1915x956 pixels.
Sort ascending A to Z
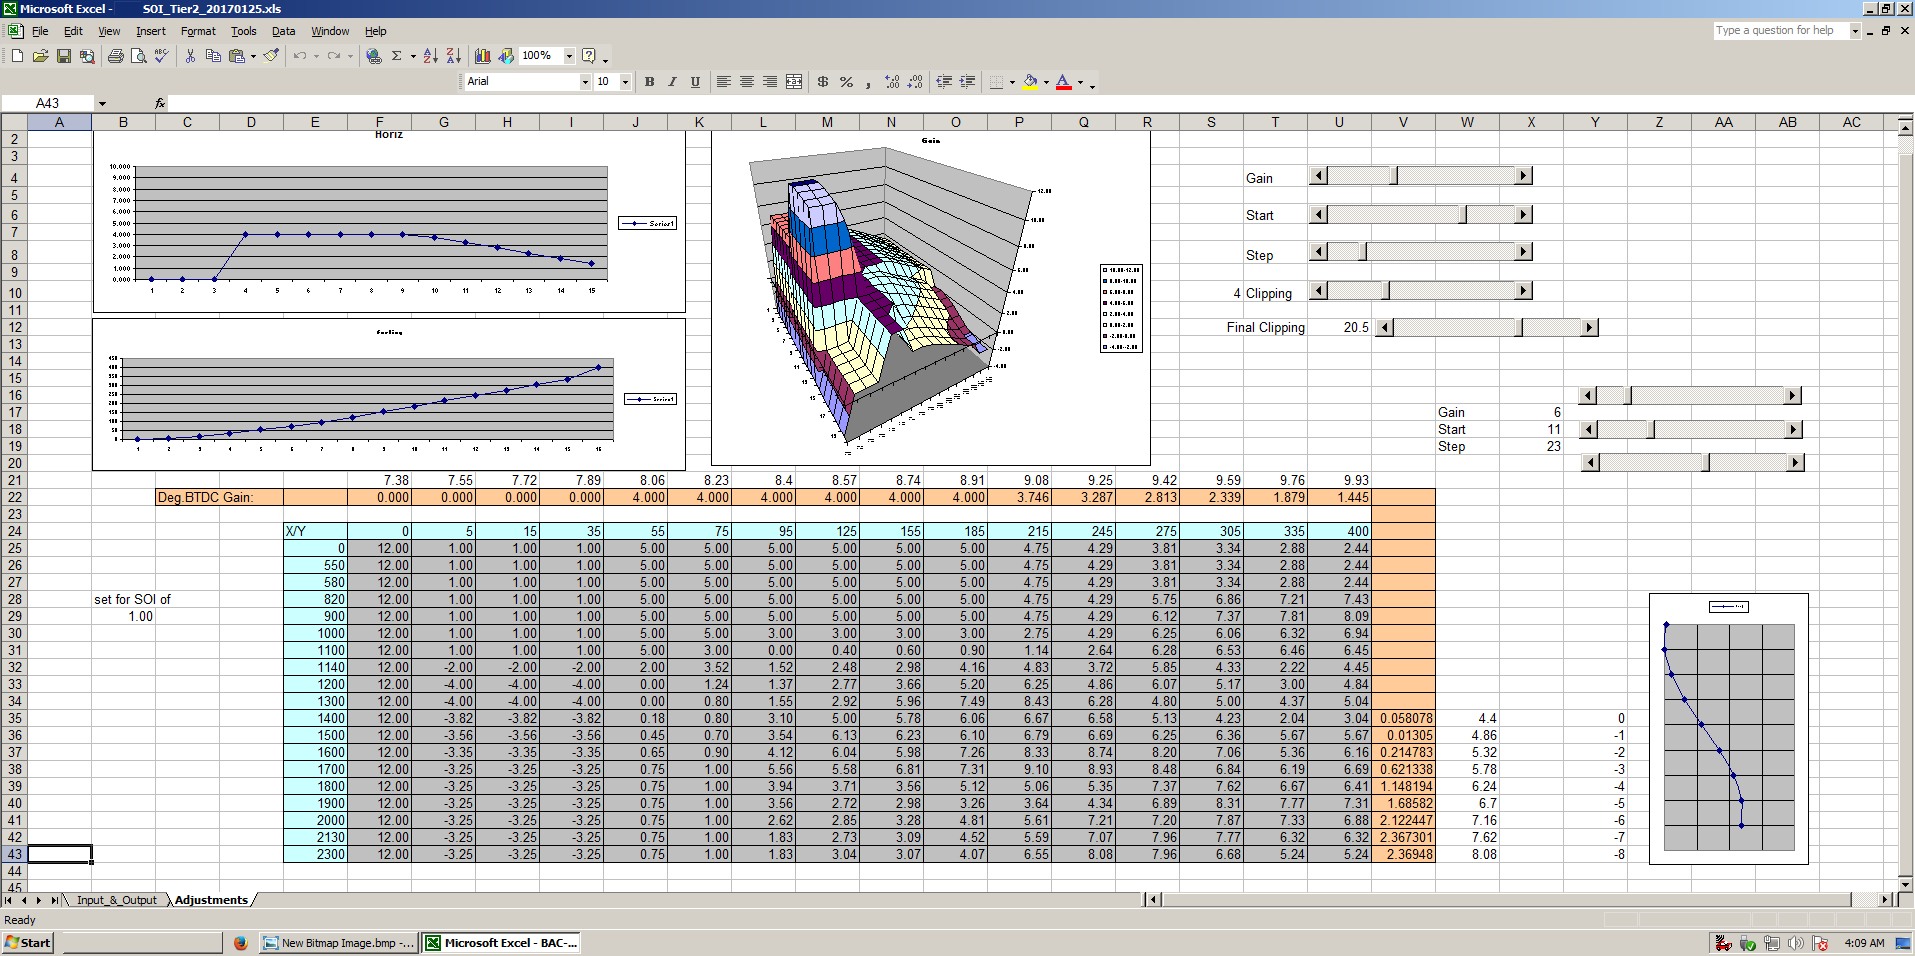pos(431,56)
